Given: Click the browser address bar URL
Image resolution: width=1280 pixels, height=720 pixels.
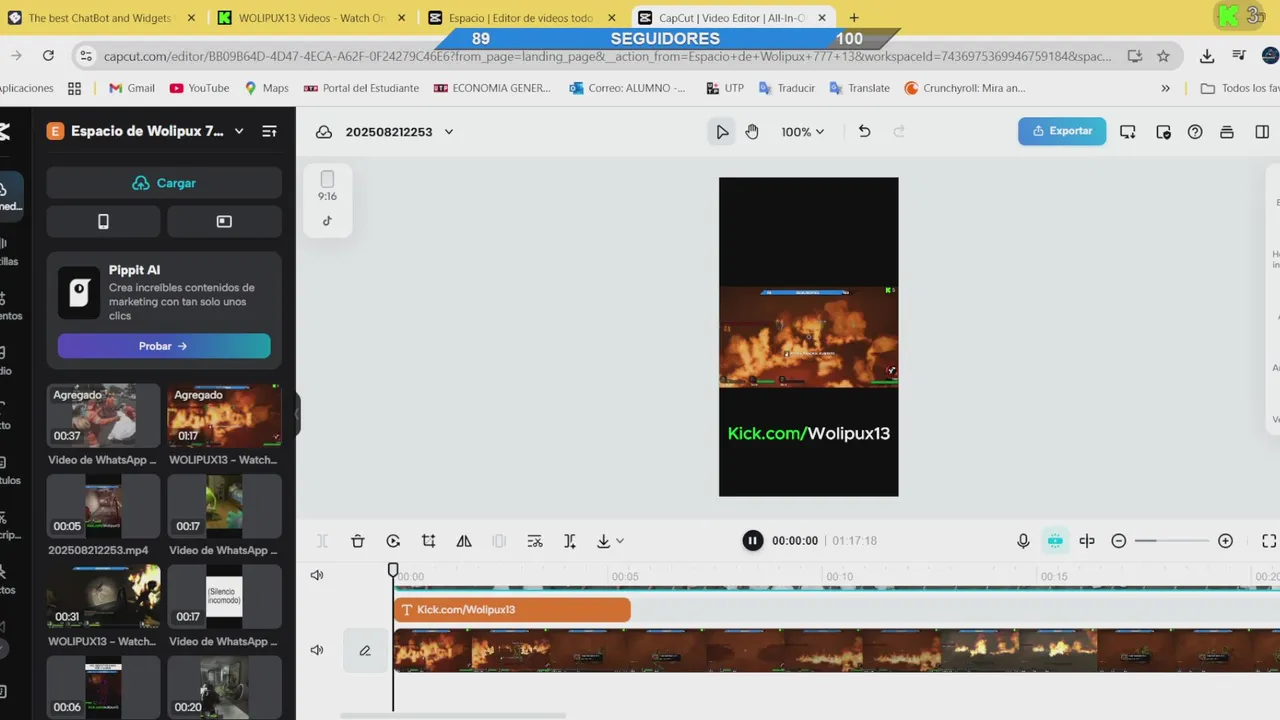Looking at the screenshot, I should (607, 56).
